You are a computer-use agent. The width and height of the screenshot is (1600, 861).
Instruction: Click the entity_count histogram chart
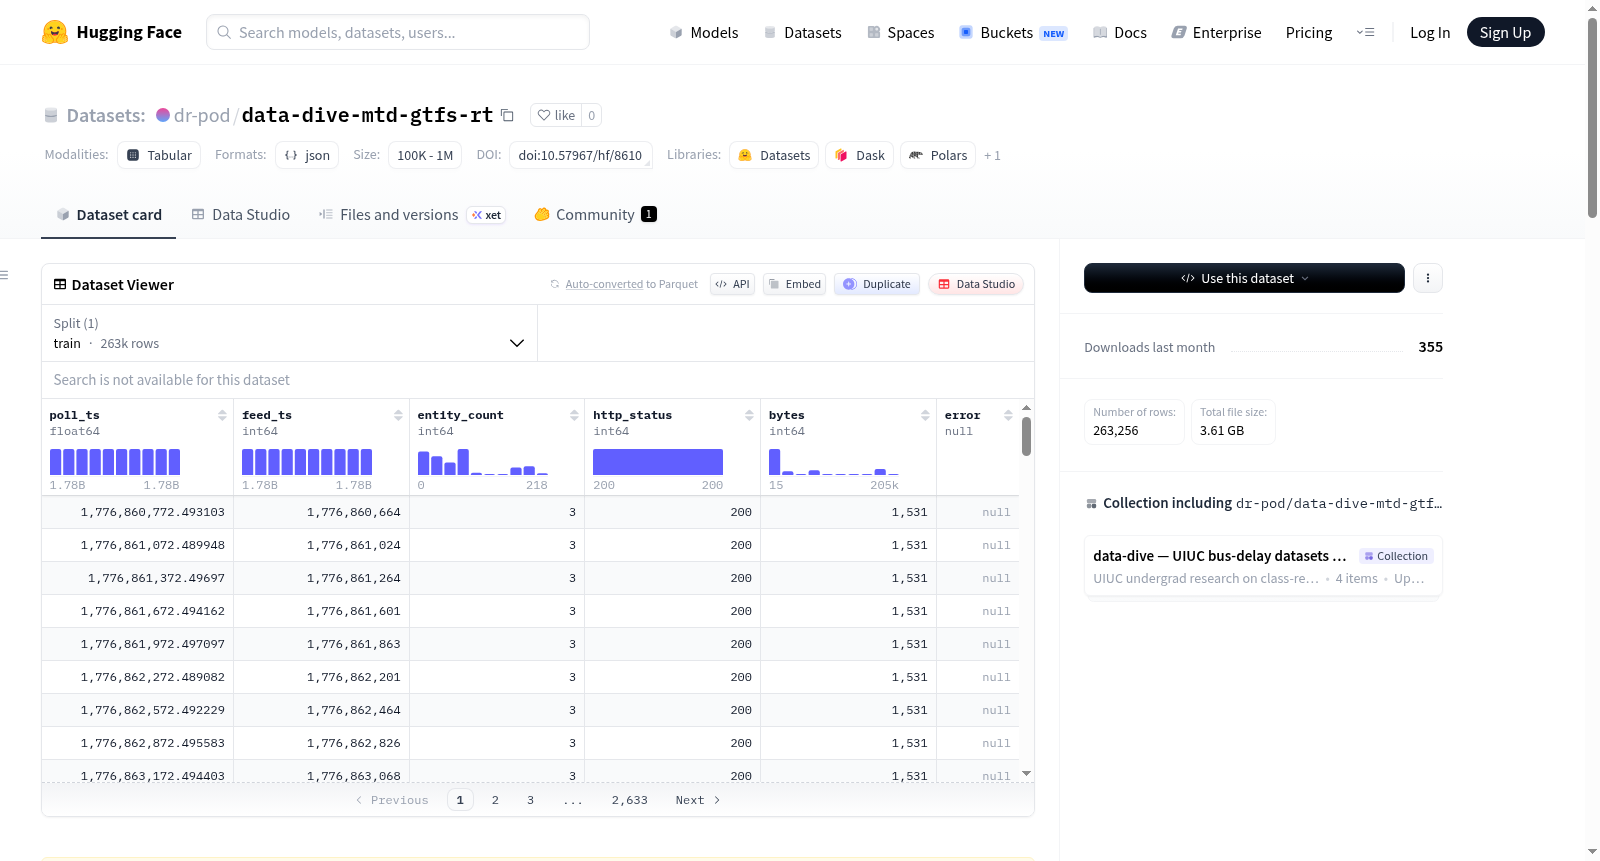point(483,462)
